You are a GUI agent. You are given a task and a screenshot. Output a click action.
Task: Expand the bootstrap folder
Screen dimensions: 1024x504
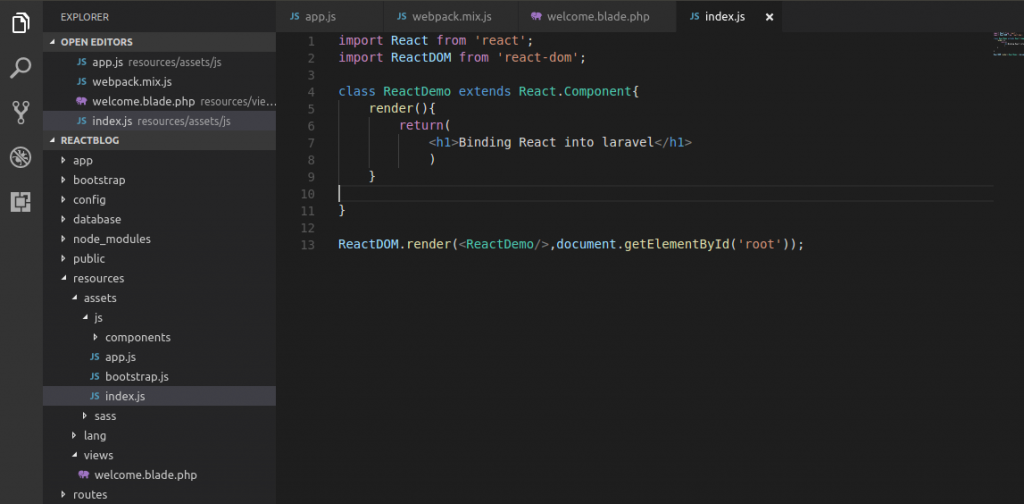coord(159,180)
